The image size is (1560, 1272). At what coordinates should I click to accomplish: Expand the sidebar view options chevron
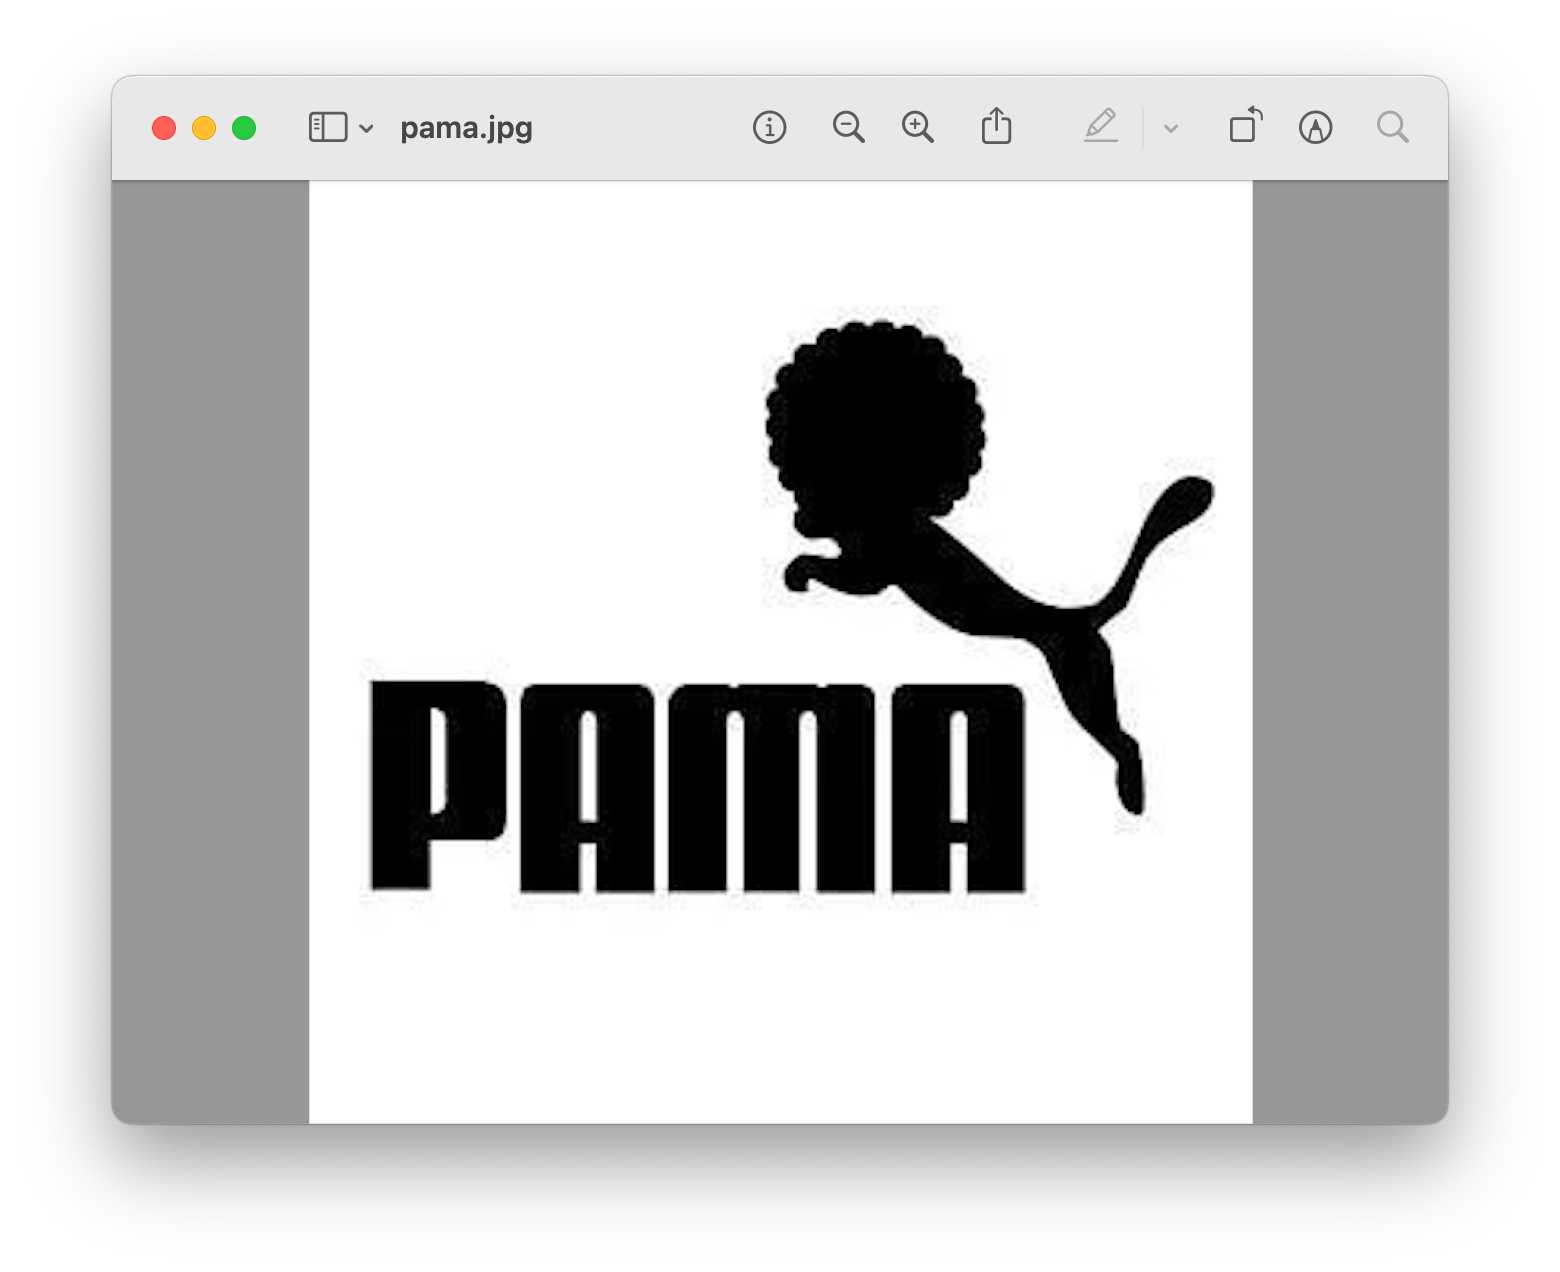pyautogui.click(x=366, y=129)
